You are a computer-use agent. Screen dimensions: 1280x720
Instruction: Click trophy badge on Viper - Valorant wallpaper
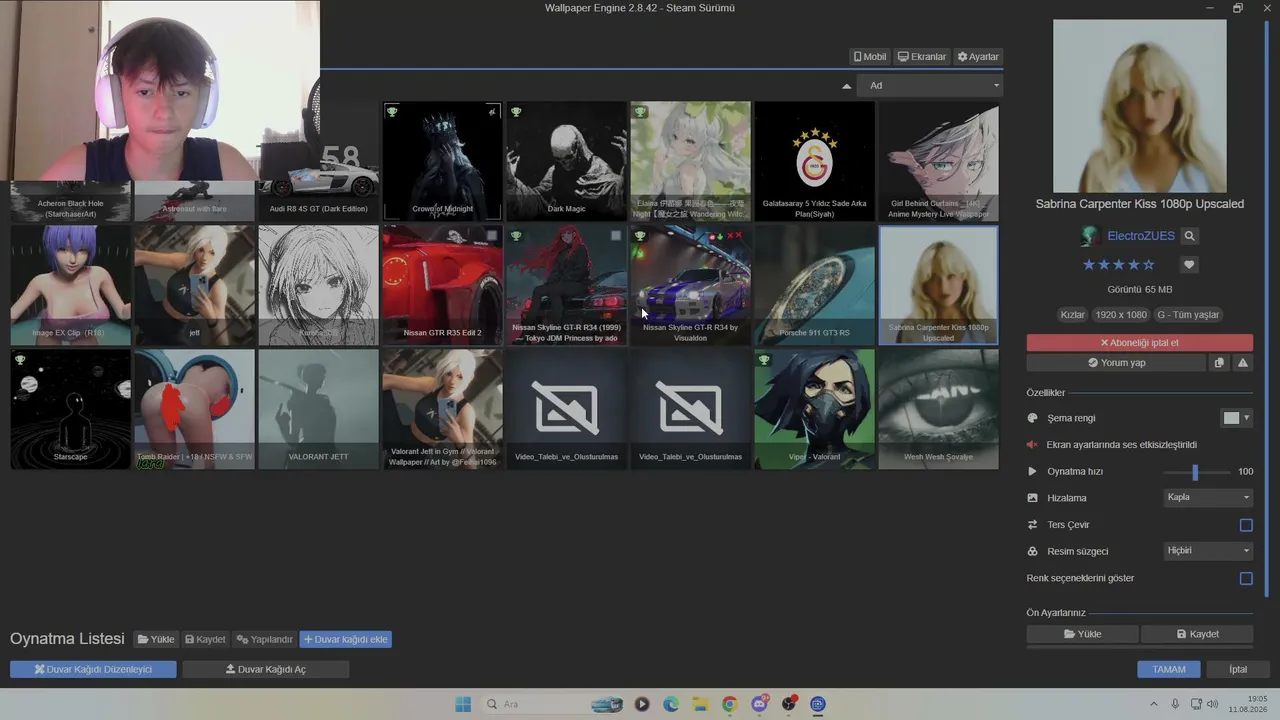(x=764, y=360)
